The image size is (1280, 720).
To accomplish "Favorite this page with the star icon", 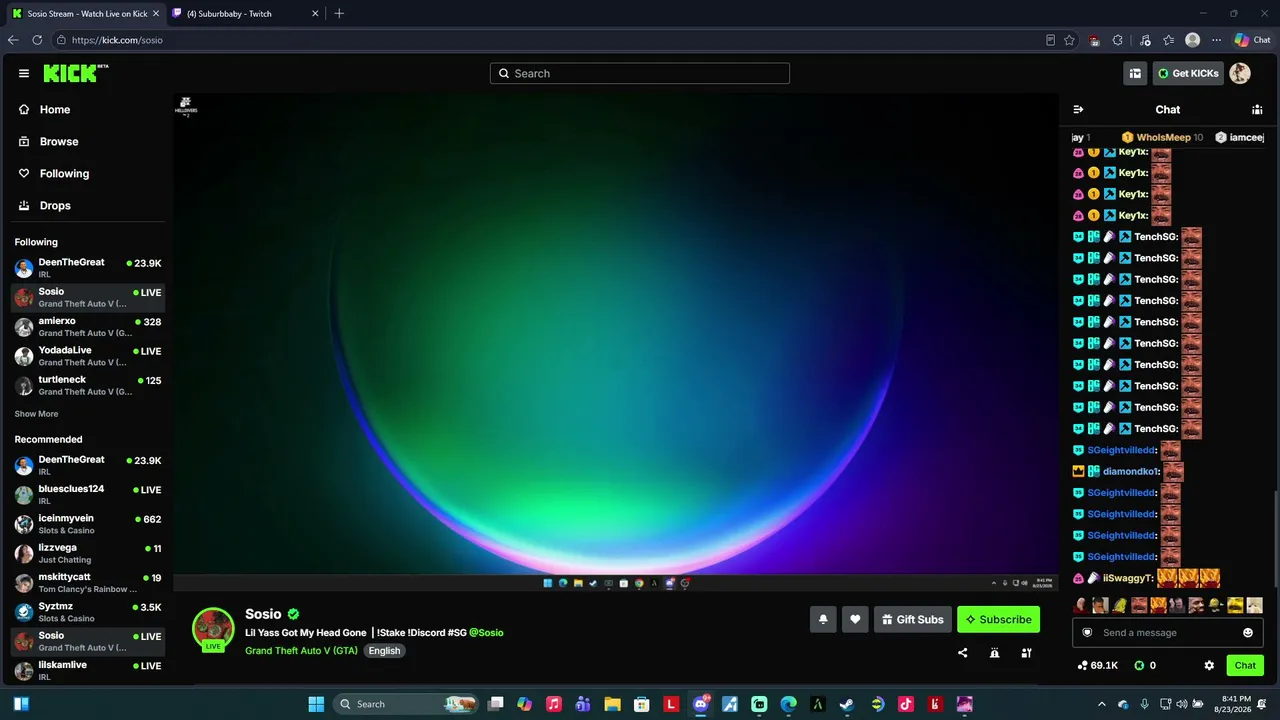I will coord(1069,40).
